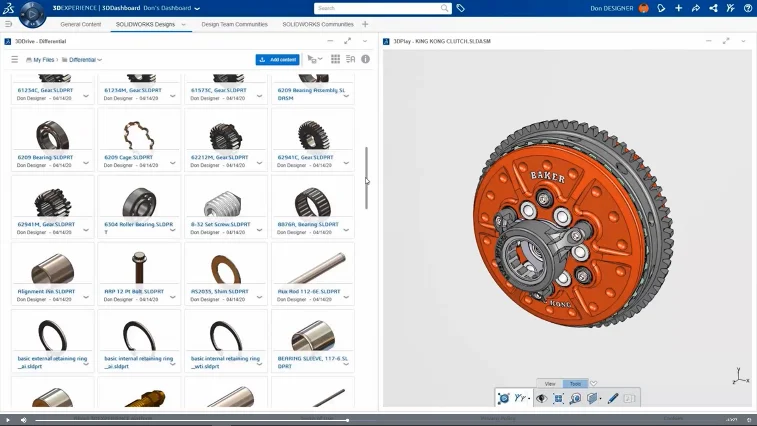Select the View tab in 3DPlay toolbar
The height and width of the screenshot is (426, 757).
click(550, 384)
